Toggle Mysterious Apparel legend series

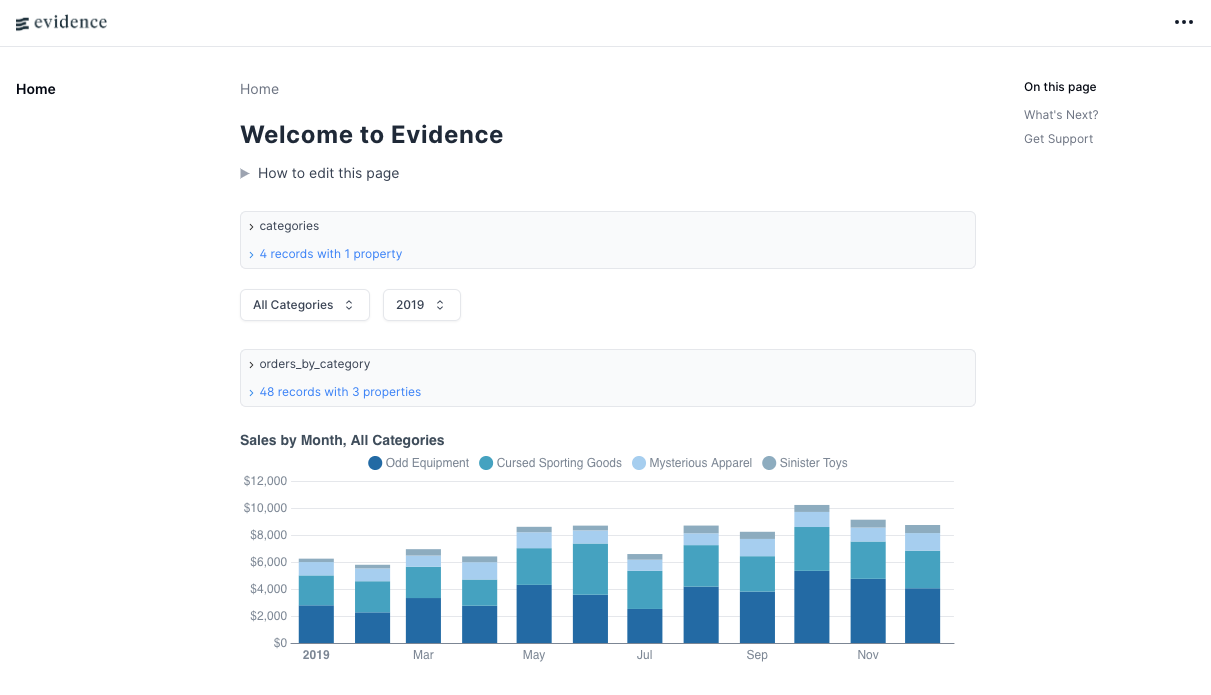pyautogui.click(x=692, y=463)
